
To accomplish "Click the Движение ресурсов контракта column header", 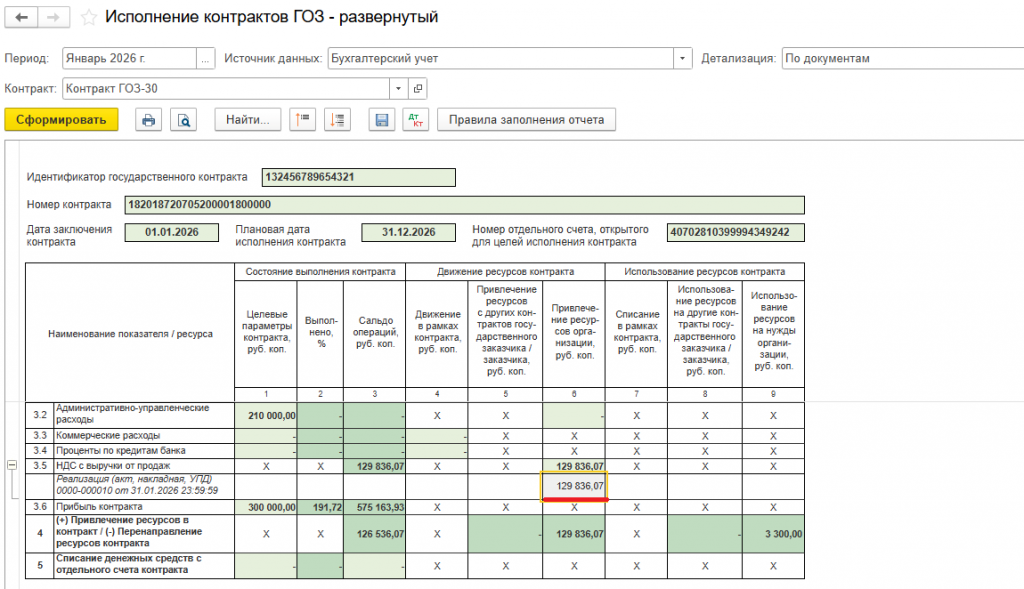I will [505, 272].
